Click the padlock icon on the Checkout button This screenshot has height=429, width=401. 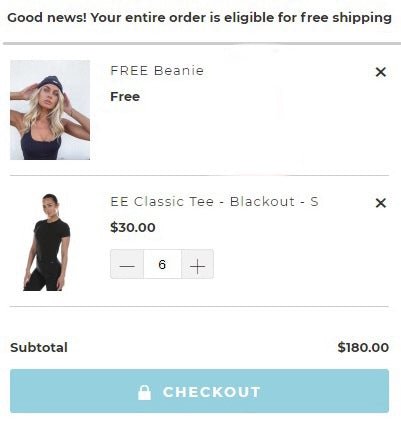pos(144,392)
